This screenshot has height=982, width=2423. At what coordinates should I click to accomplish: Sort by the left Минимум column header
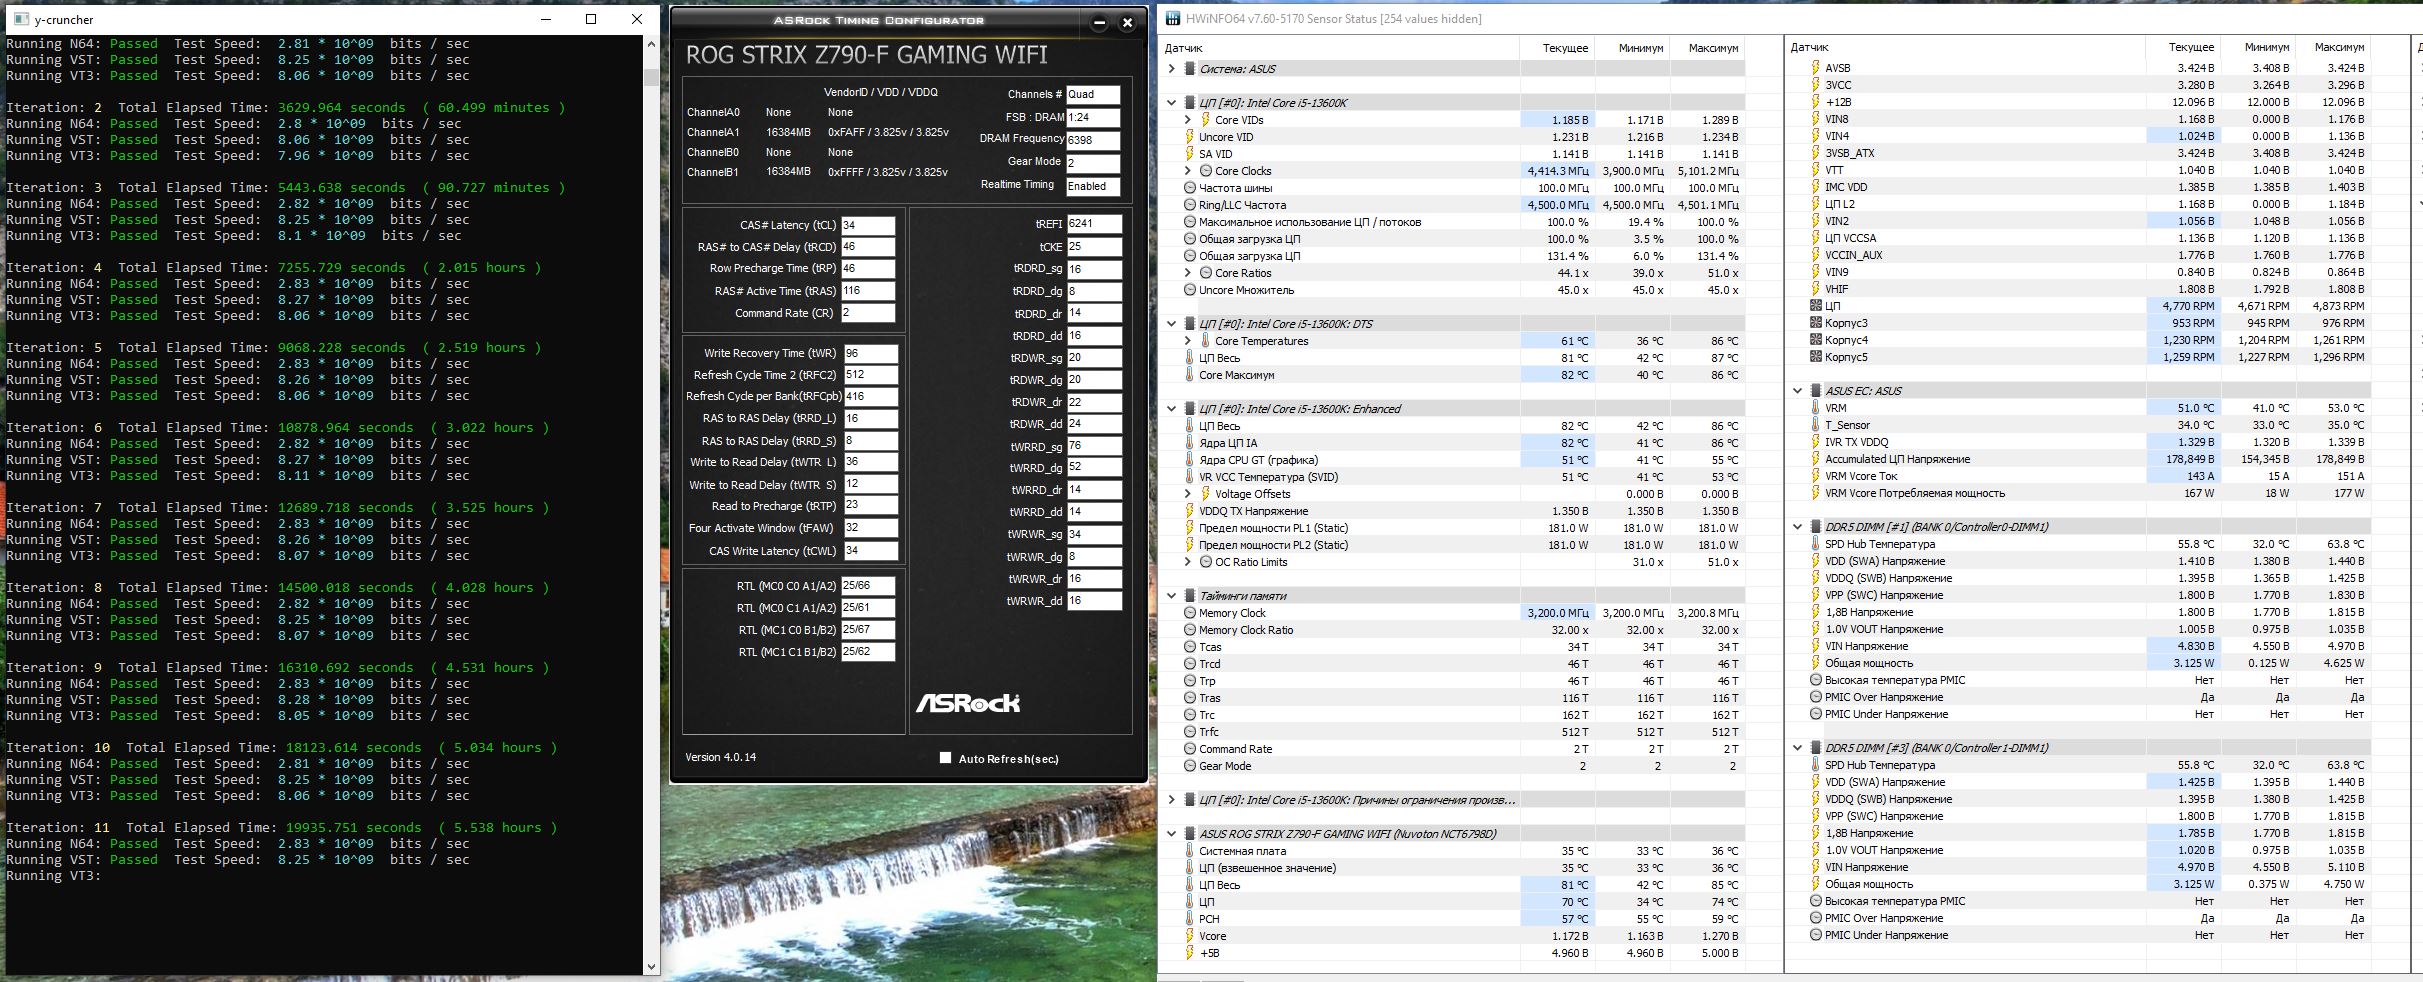pos(1632,48)
